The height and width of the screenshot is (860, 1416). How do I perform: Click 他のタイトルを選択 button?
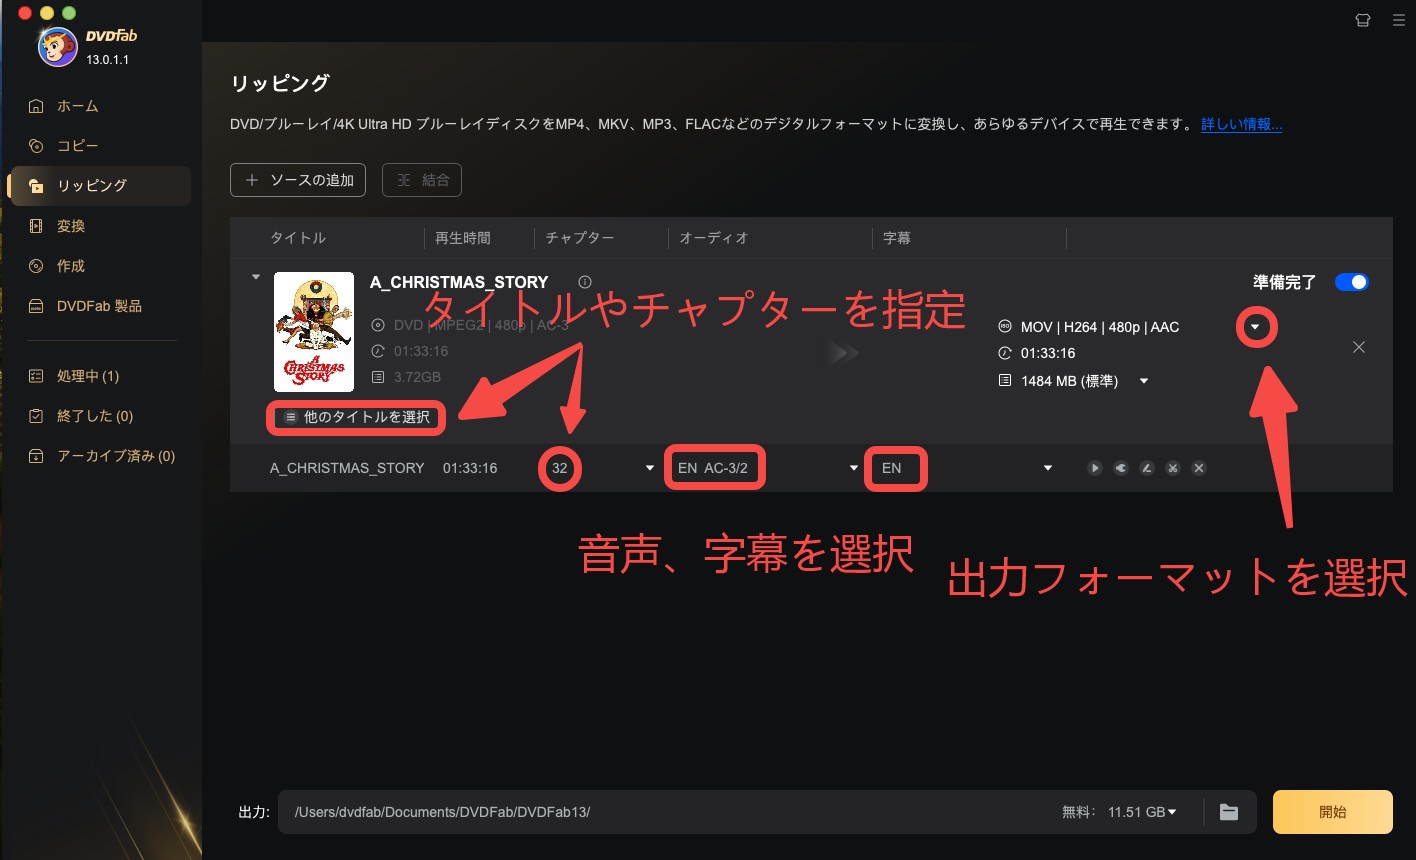[358, 417]
